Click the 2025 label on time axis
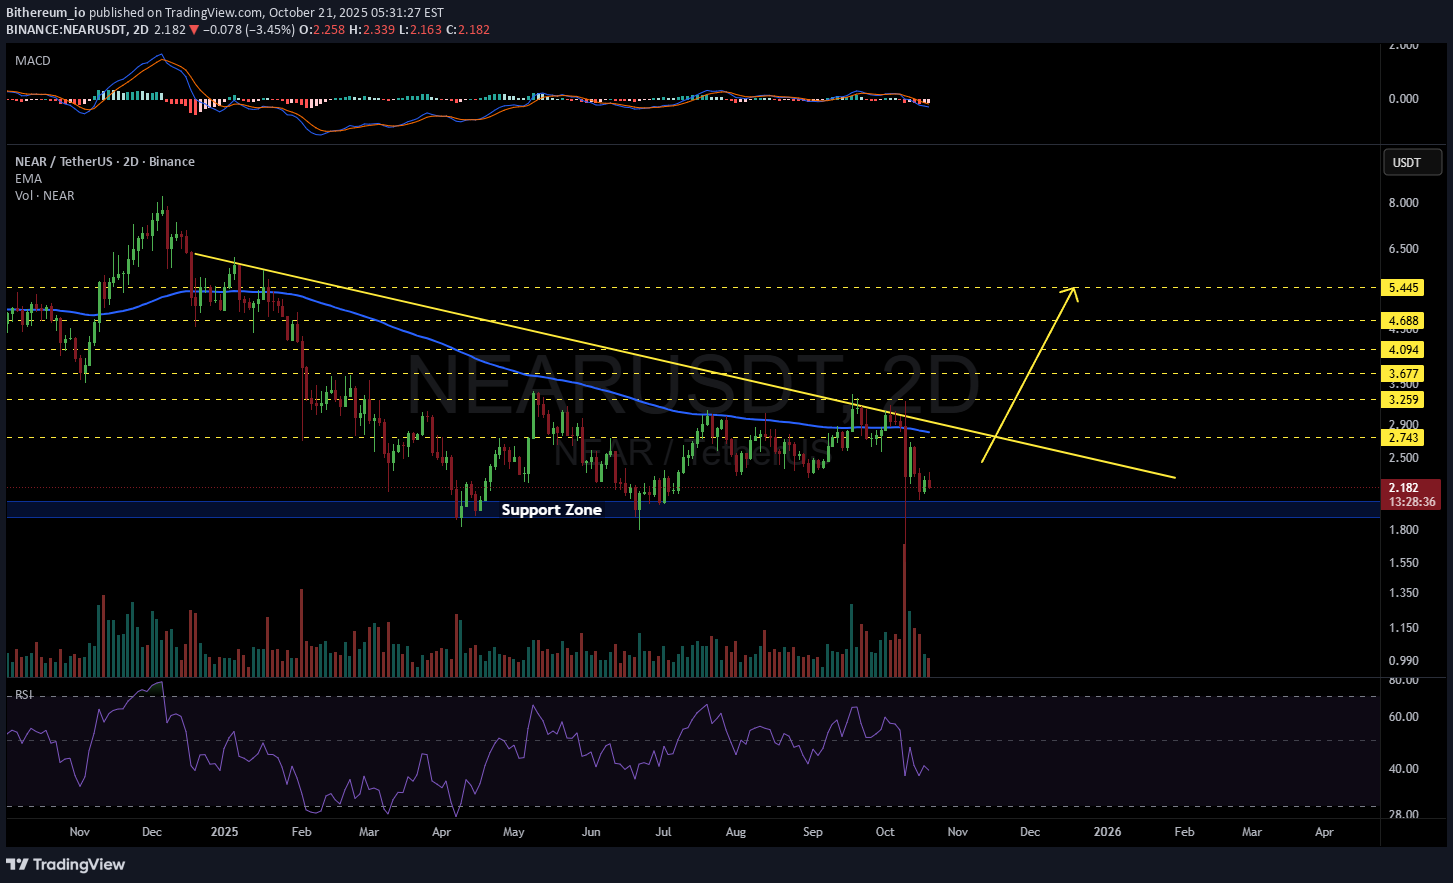Image resolution: width=1453 pixels, height=883 pixels. [x=224, y=832]
